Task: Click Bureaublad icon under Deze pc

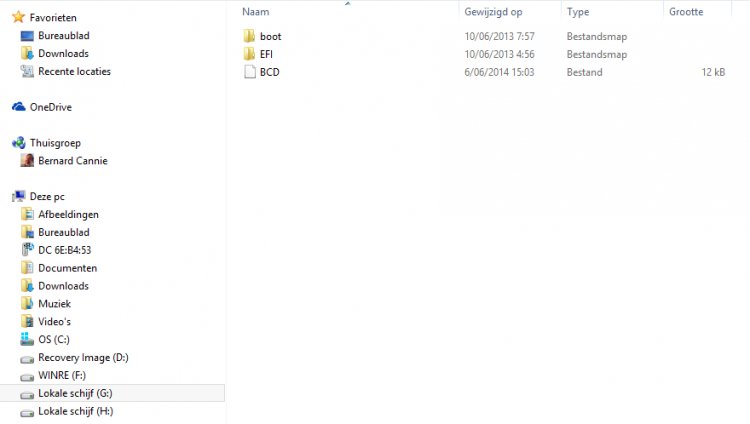Action: (27, 232)
